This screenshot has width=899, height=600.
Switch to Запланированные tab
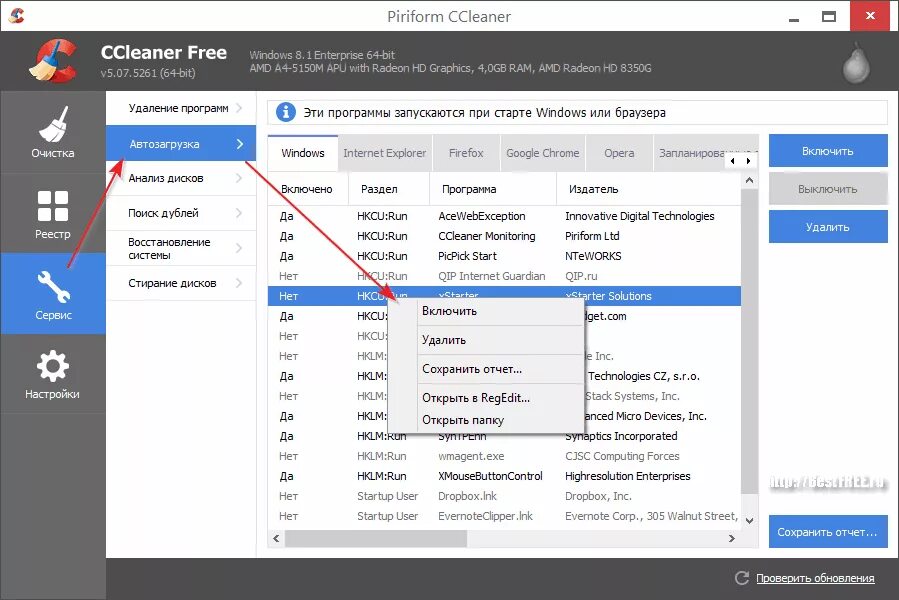(x=691, y=153)
